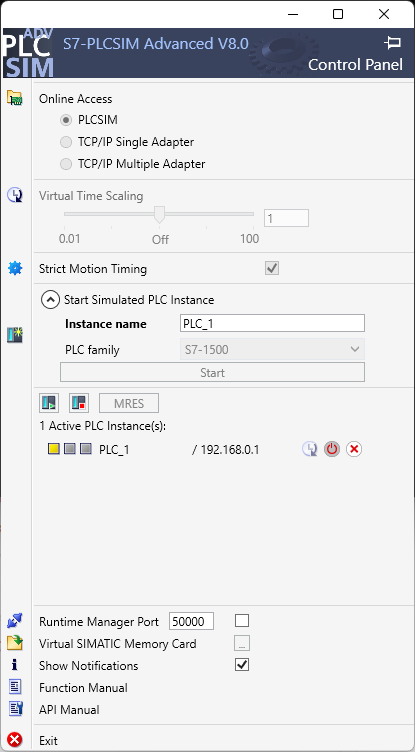Open the PLC family dropdown

click(x=272, y=350)
